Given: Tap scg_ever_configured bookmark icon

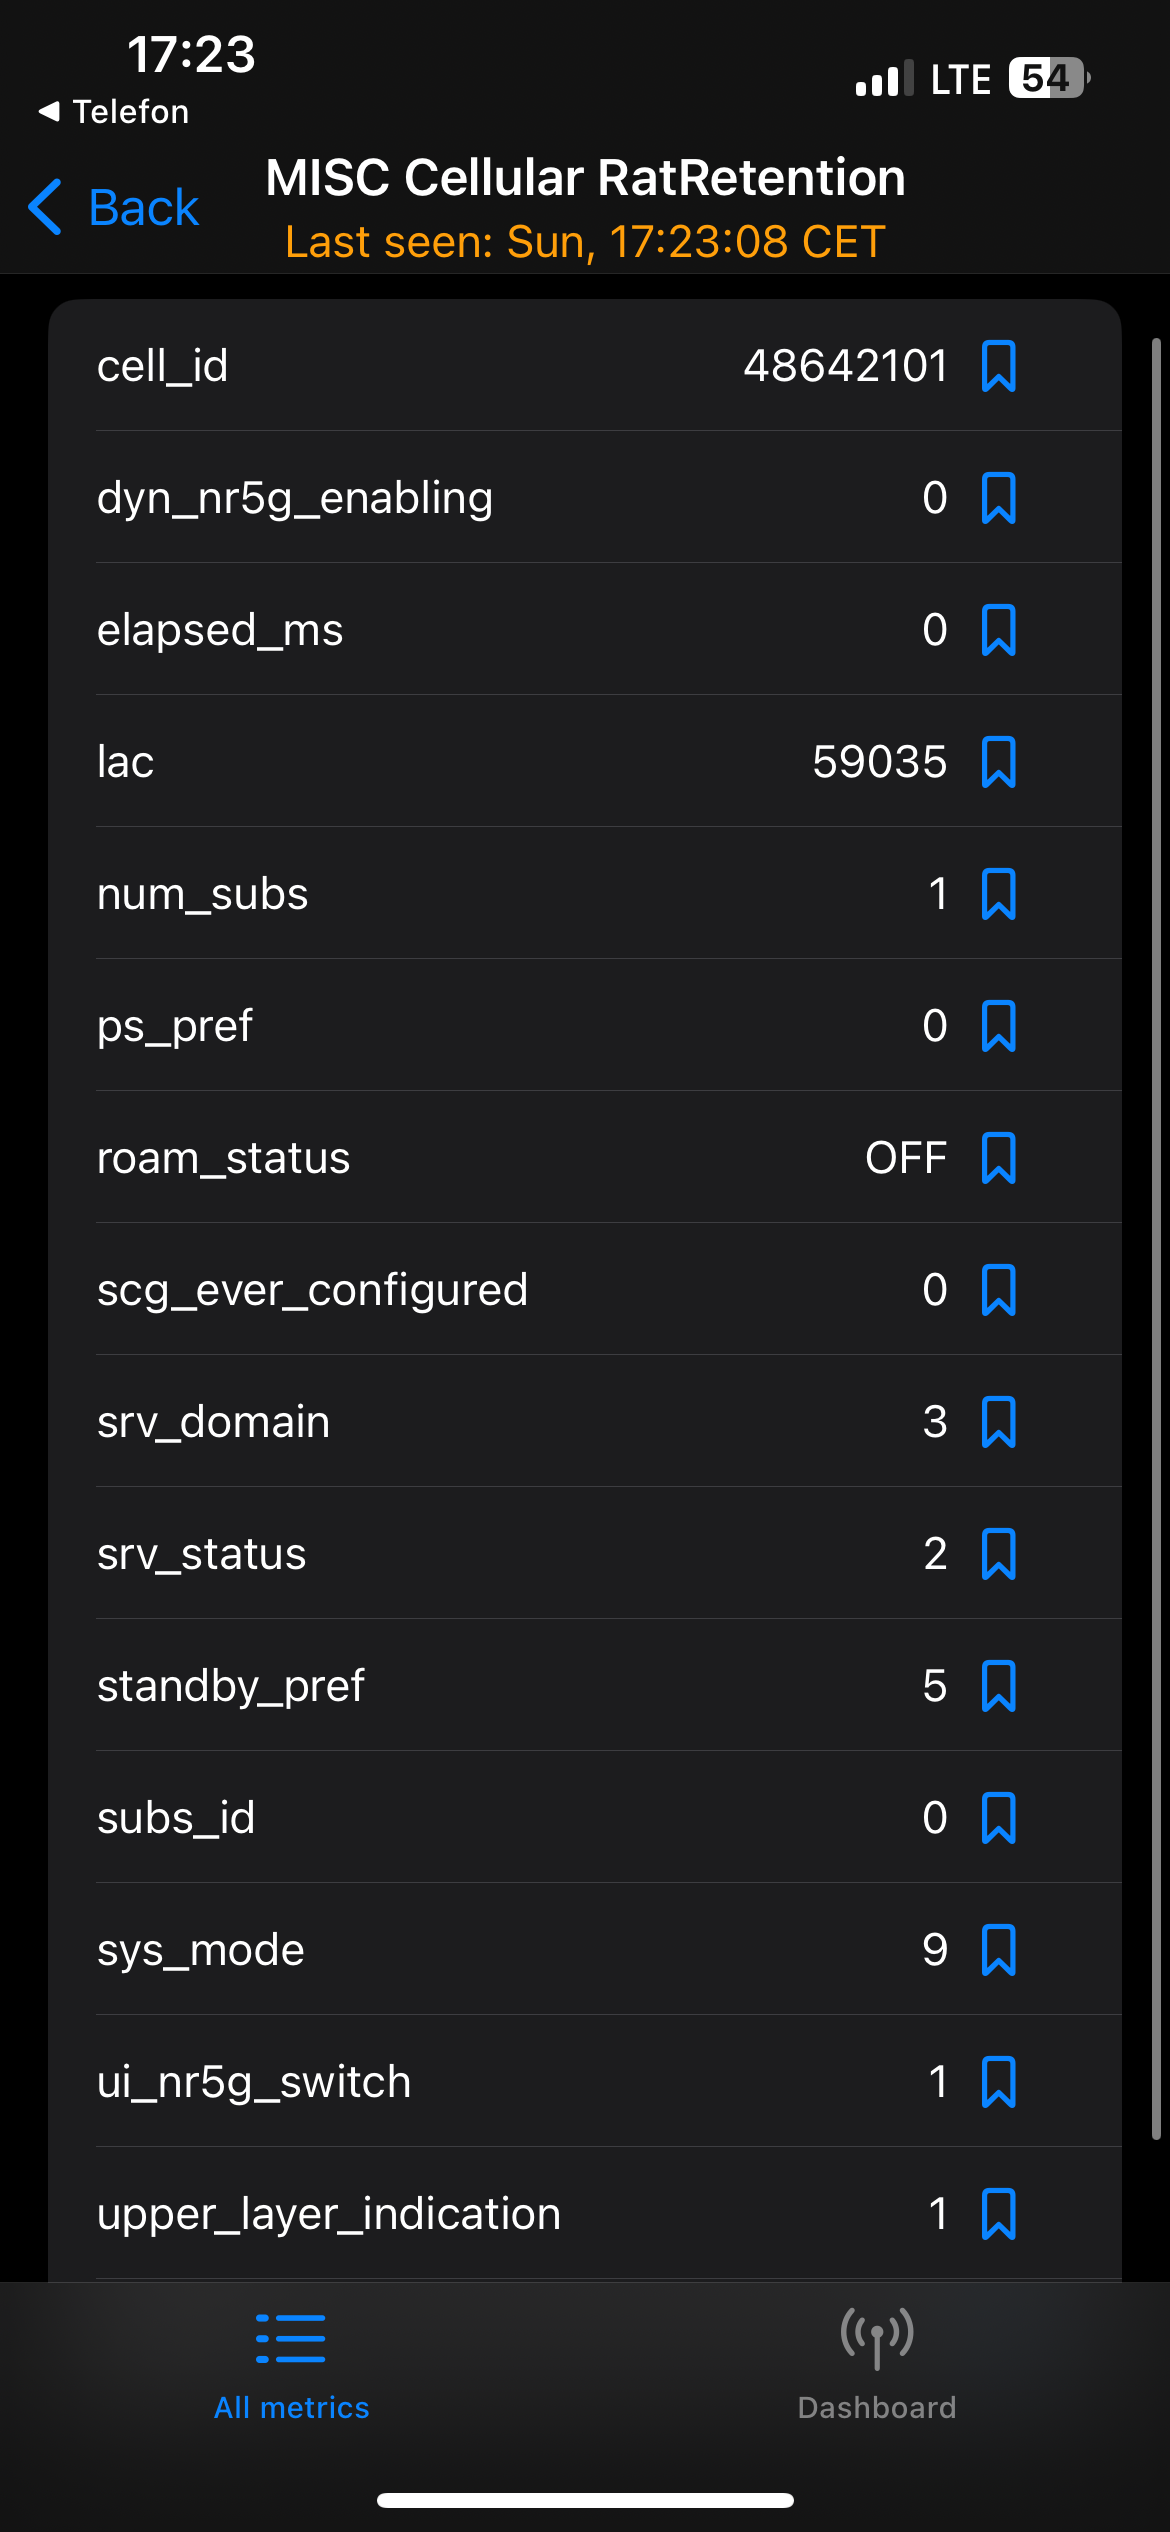Looking at the screenshot, I should tap(998, 1290).
